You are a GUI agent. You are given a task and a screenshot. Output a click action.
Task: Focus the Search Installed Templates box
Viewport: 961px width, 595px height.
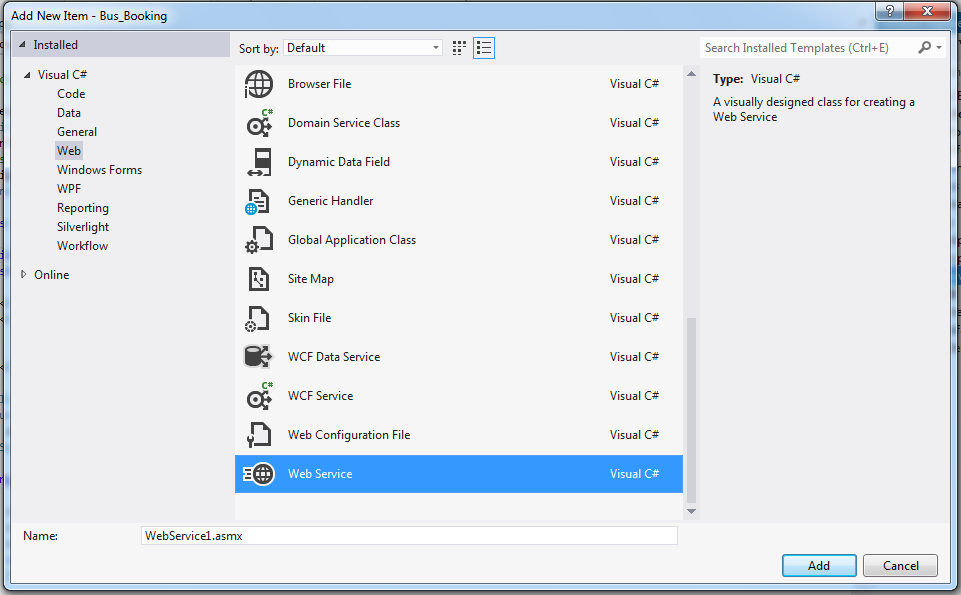(809, 47)
